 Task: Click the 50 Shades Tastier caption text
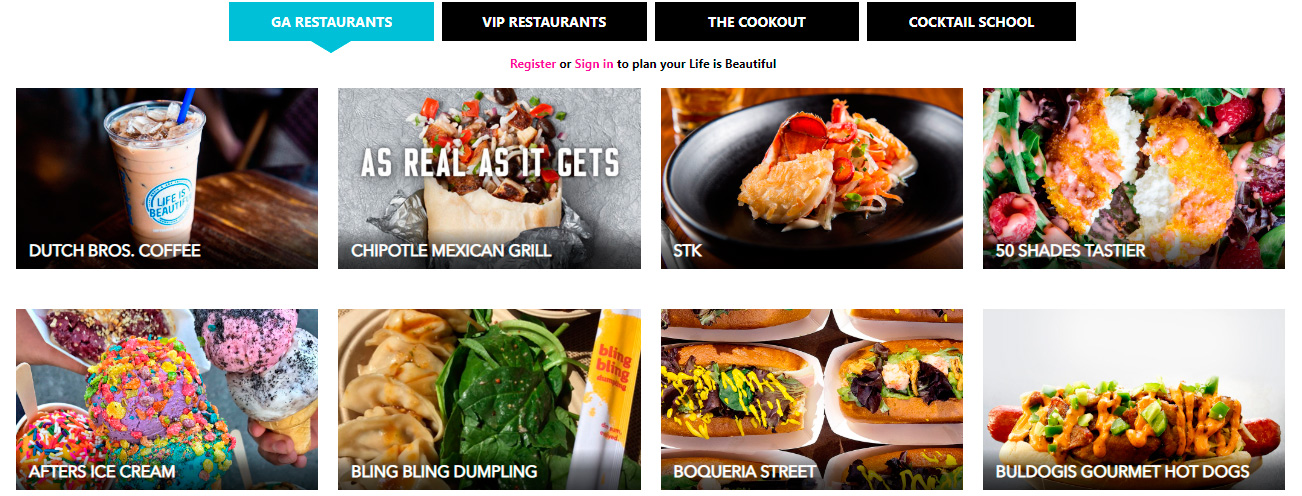coord(1070,251)
